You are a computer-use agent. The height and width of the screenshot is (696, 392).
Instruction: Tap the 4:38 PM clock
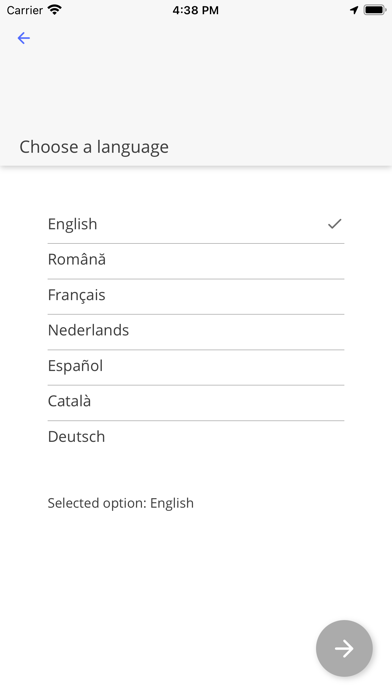(x=196, y=10)
